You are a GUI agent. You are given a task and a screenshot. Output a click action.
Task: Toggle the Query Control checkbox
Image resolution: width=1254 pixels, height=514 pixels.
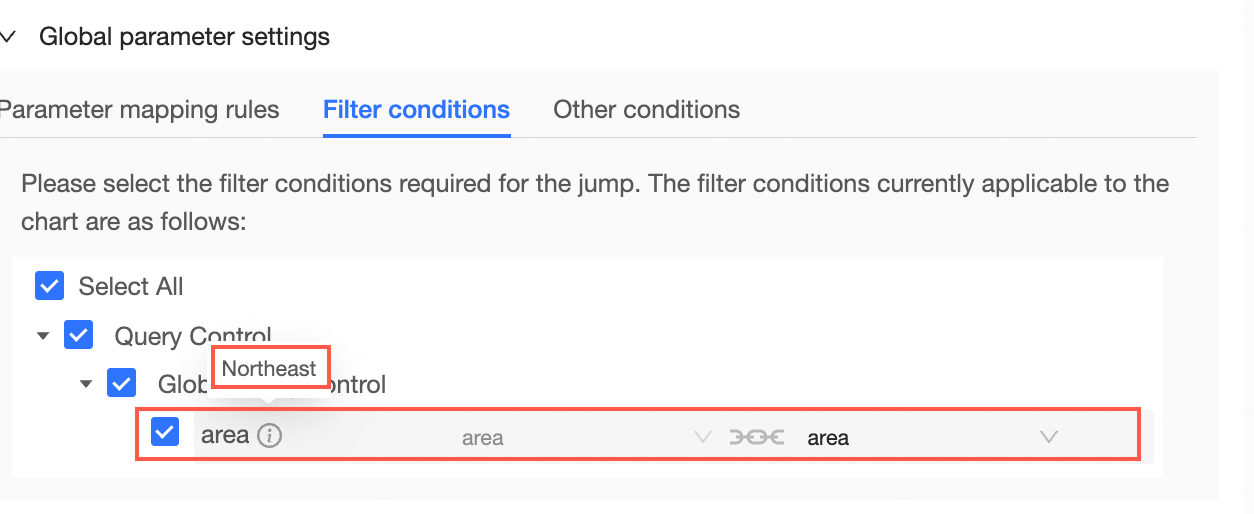coord(79,335)
